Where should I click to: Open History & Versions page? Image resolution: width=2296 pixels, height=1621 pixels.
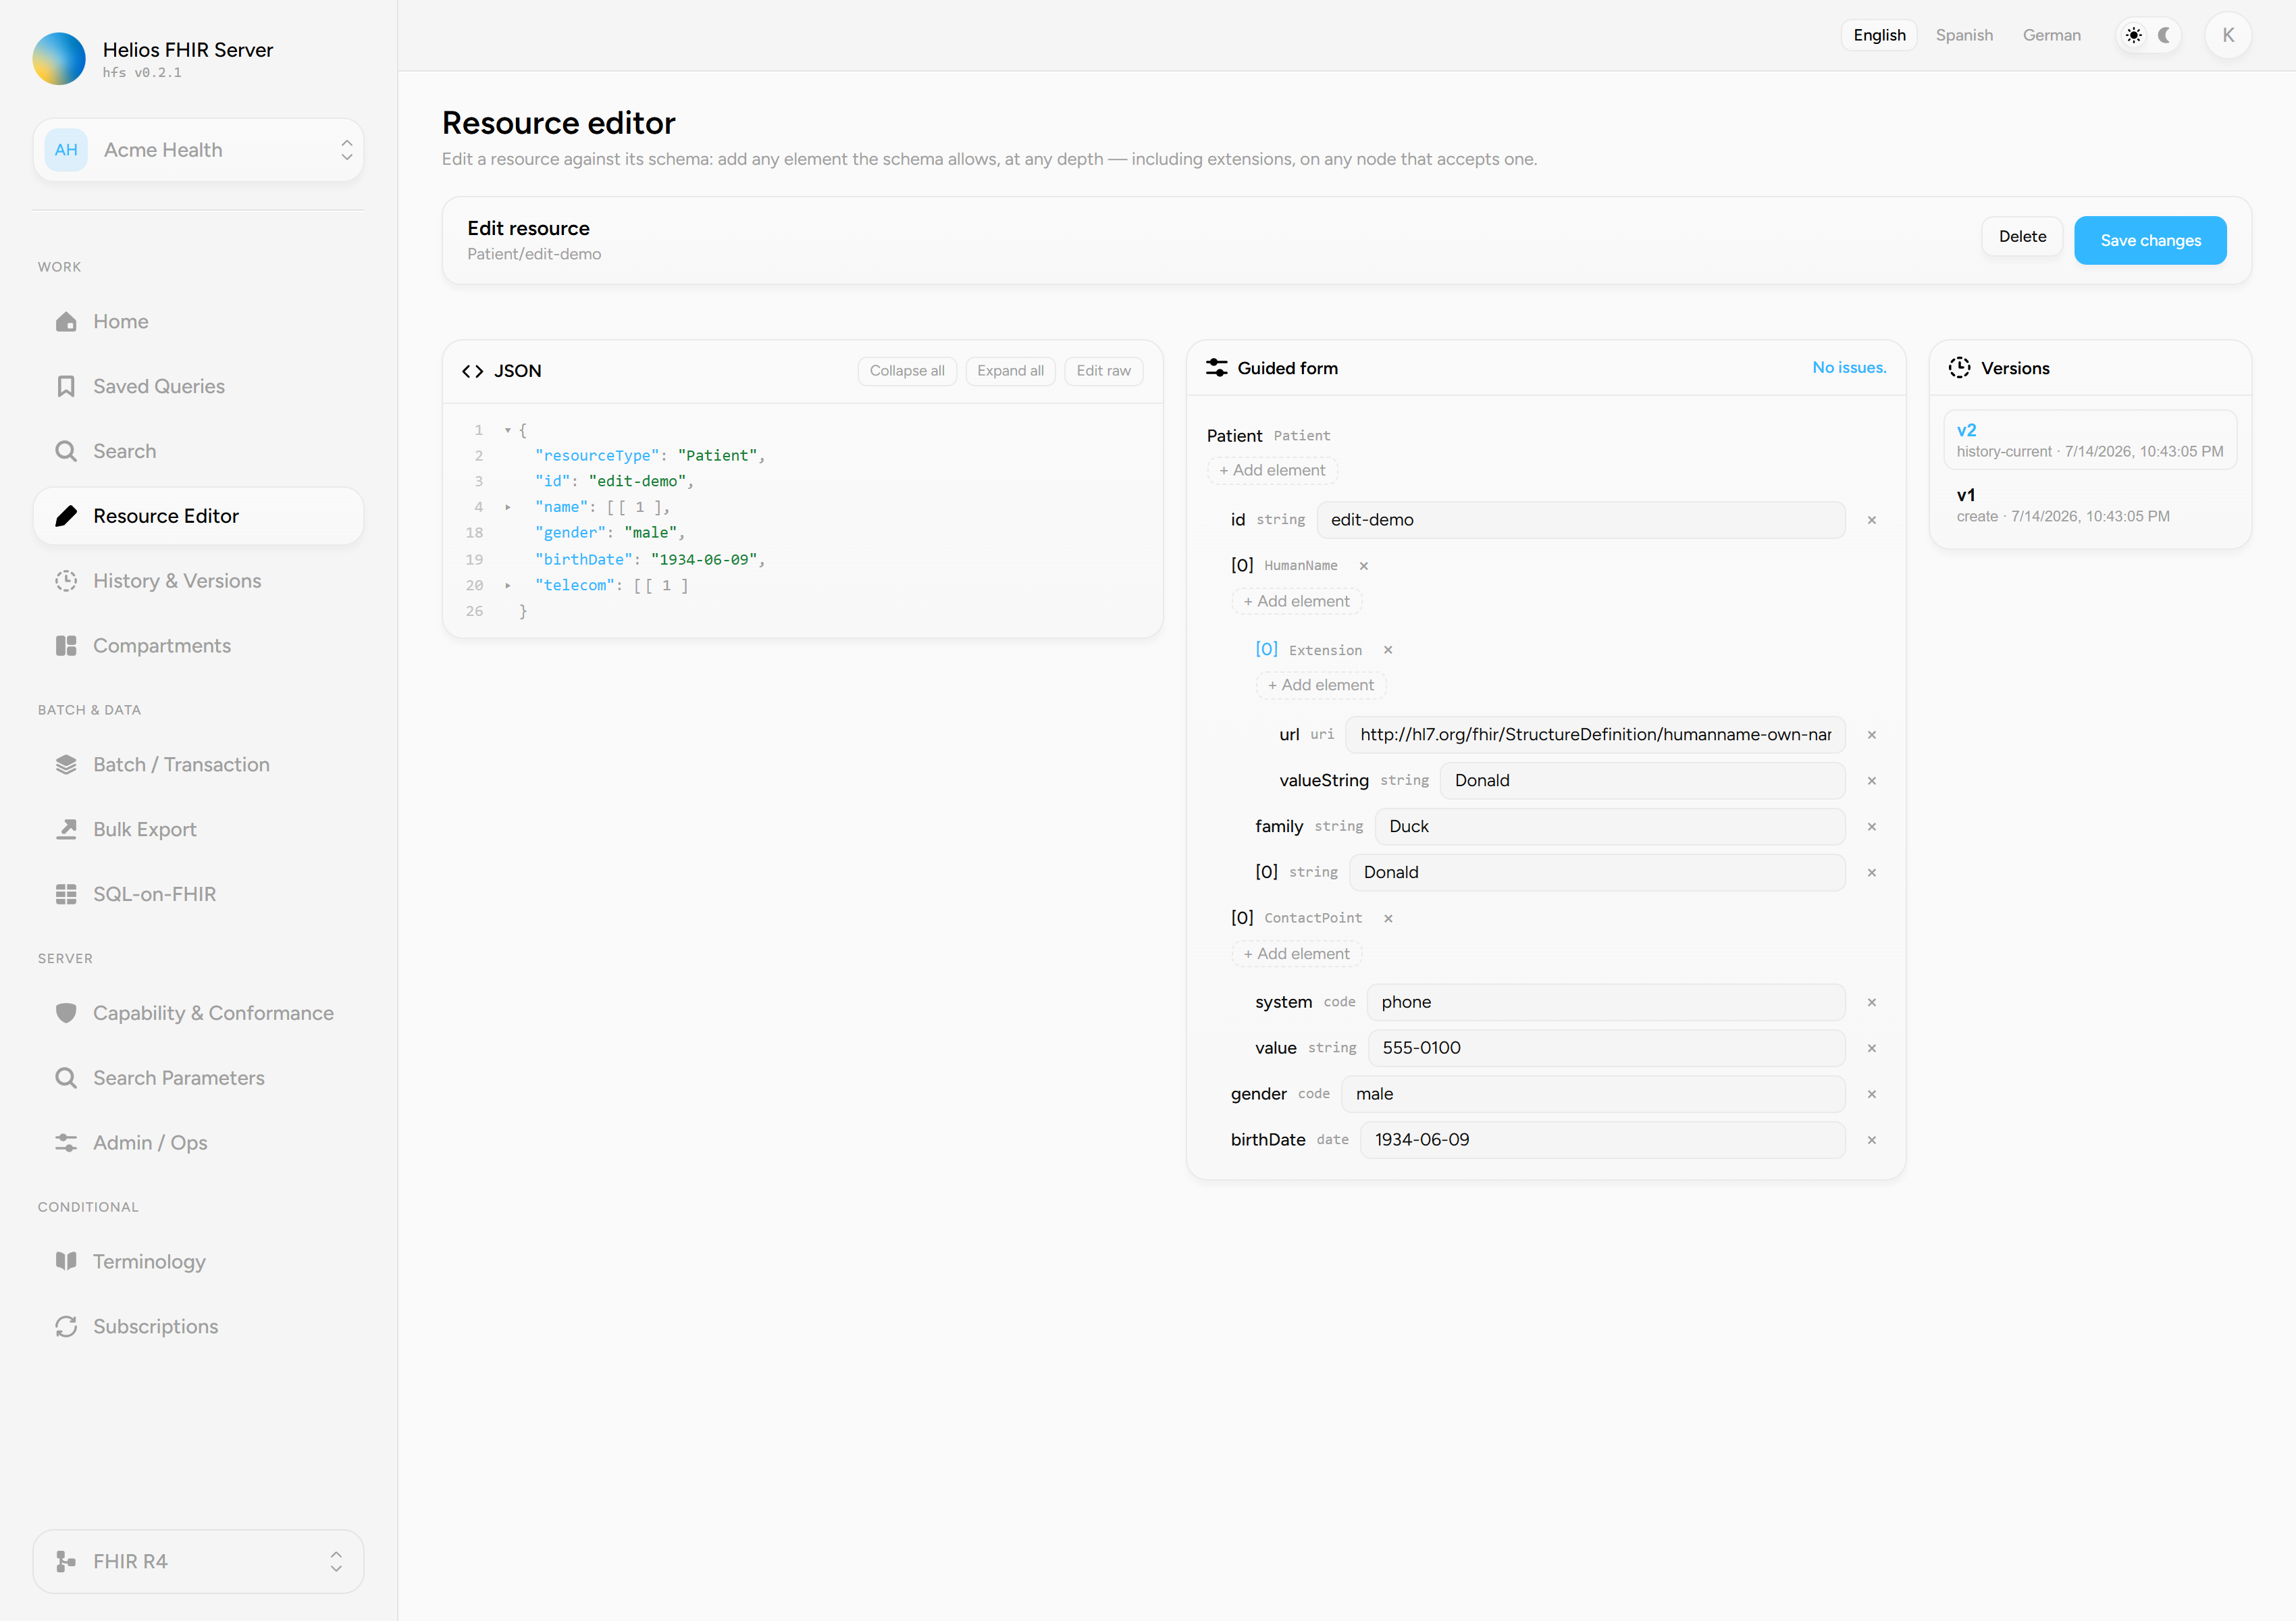[198, 581]
